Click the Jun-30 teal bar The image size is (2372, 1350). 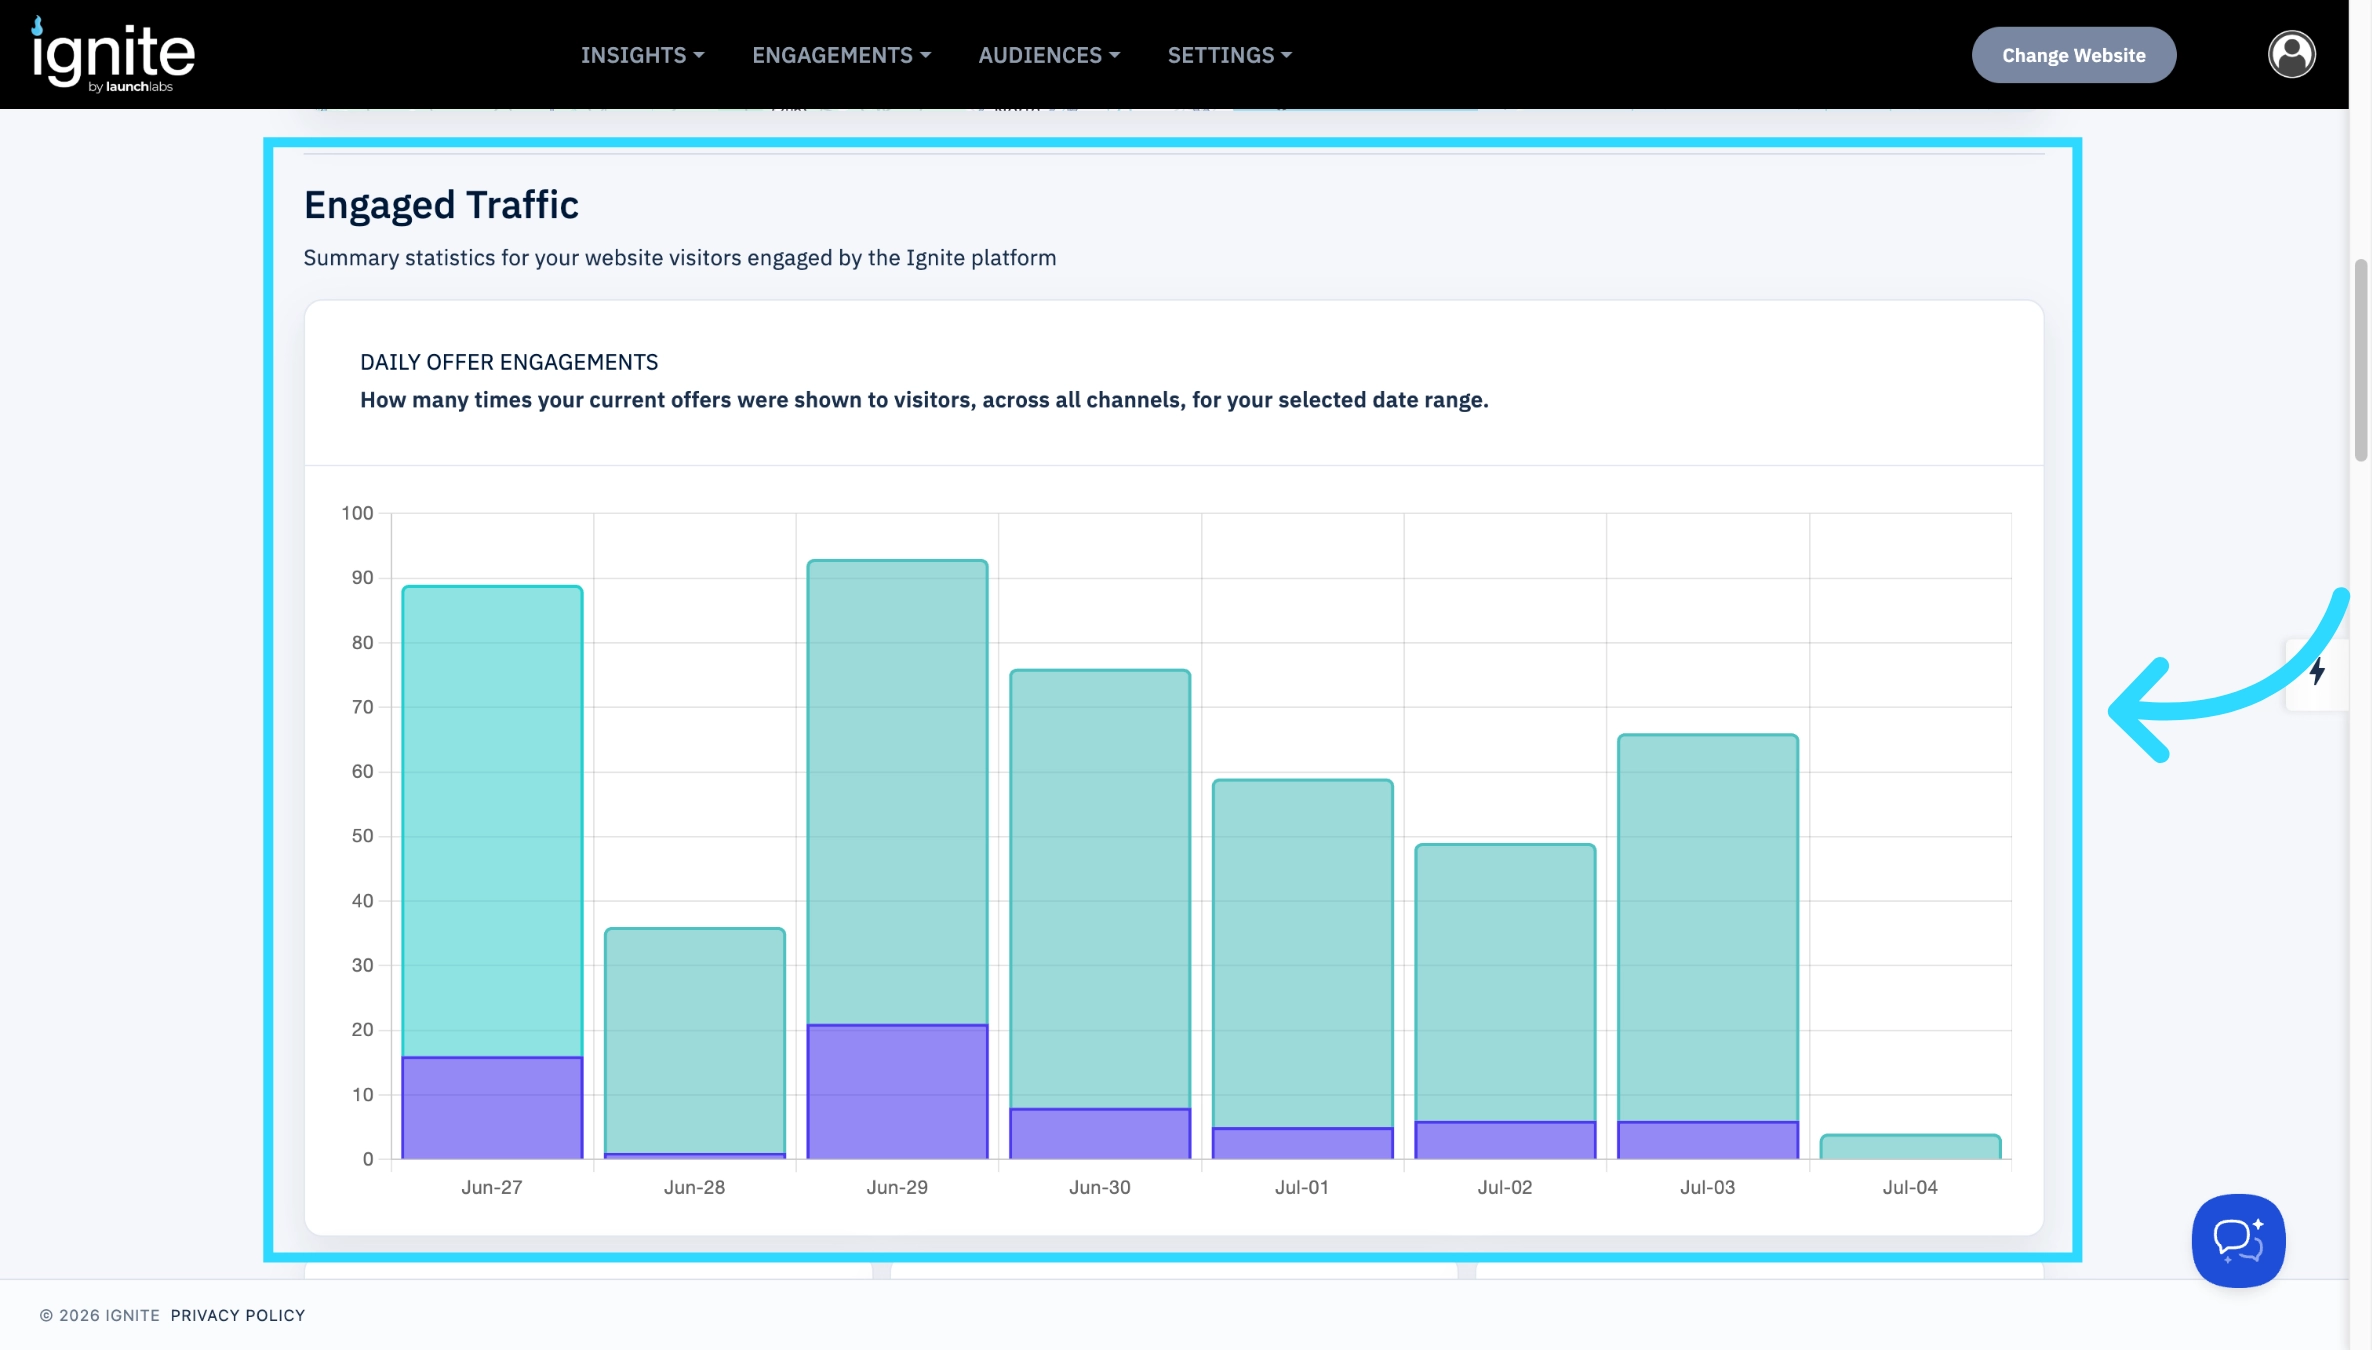(x=1100, y=889)
